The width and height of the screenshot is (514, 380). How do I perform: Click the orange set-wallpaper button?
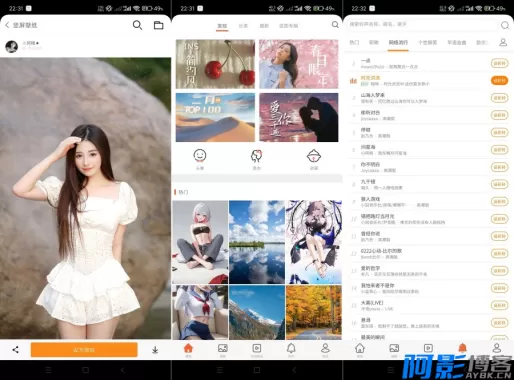click(84, 350)
